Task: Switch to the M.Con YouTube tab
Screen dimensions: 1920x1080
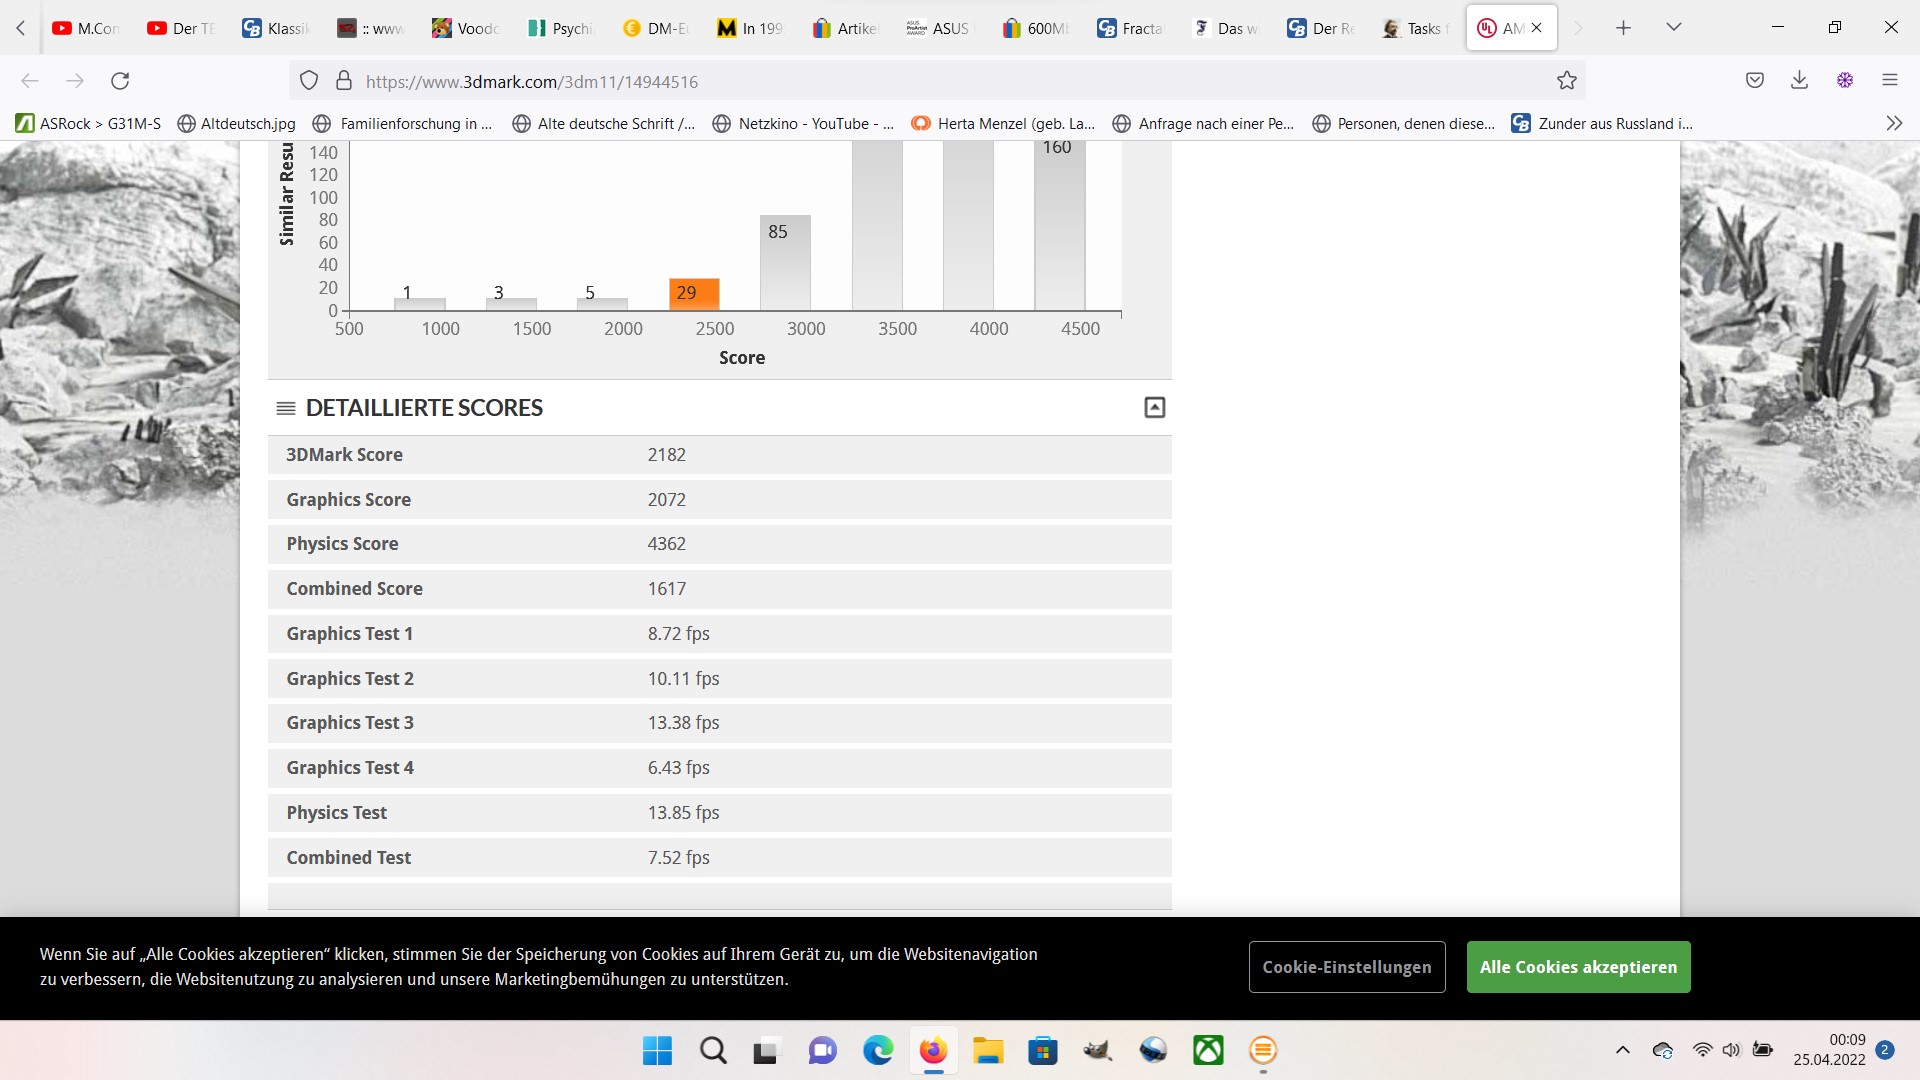Action: coord(87,28)
